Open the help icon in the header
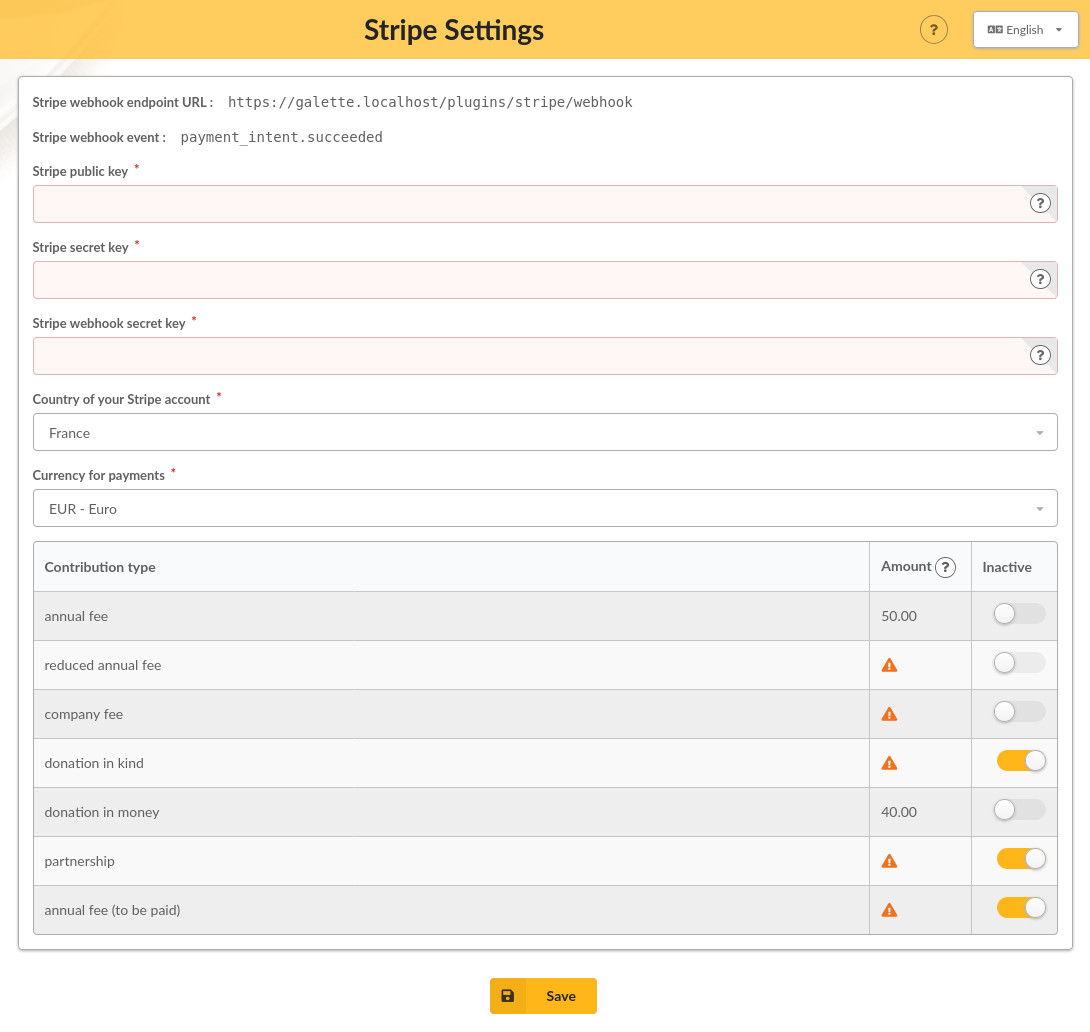This screenshot has height=1032, width=1090. [x=933, y=30]
